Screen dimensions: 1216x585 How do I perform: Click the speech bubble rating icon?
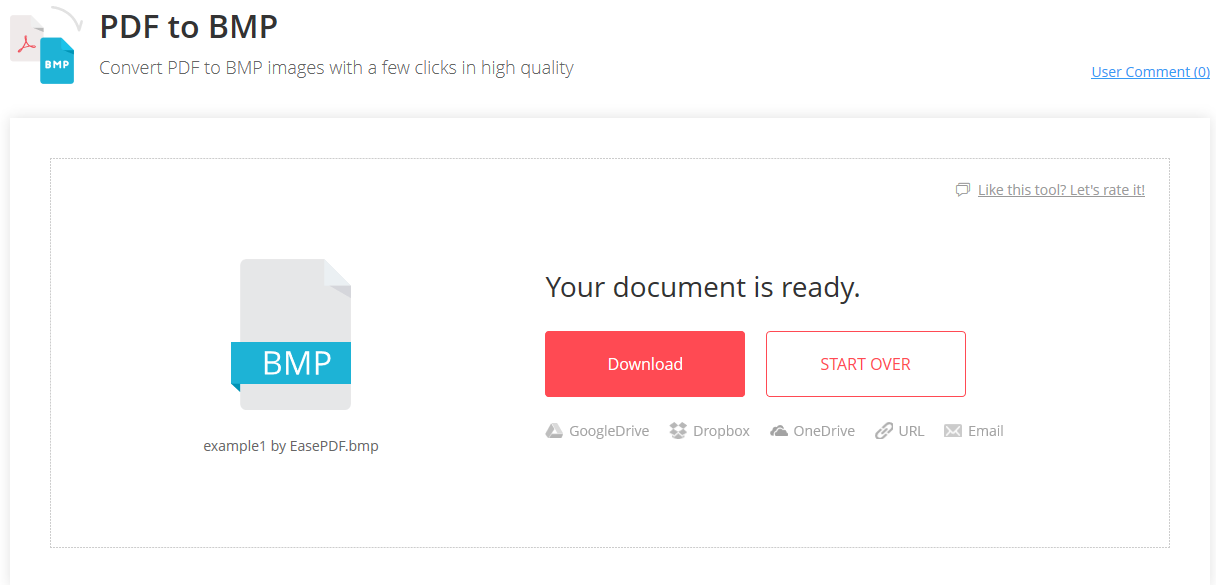962,189
